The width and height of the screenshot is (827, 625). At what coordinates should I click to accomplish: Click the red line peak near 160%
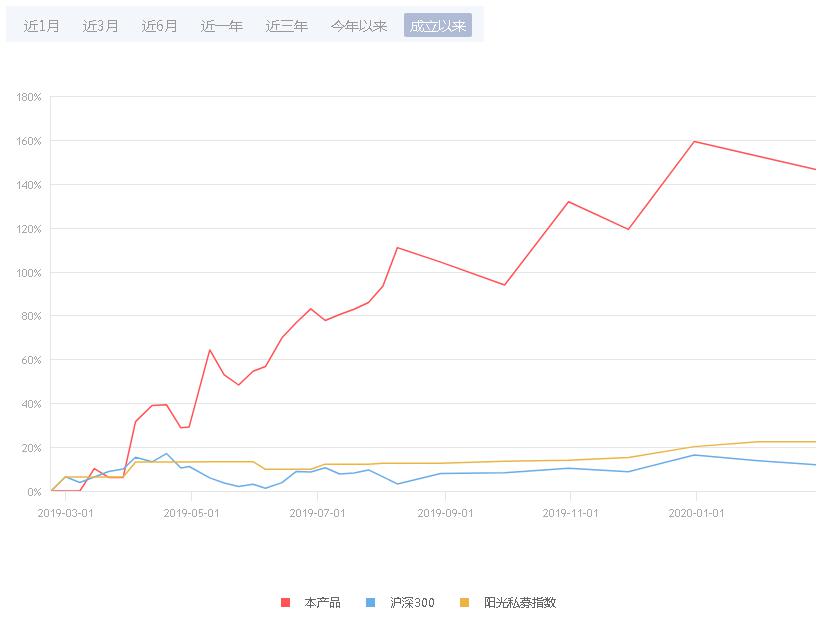pos(694,141)
